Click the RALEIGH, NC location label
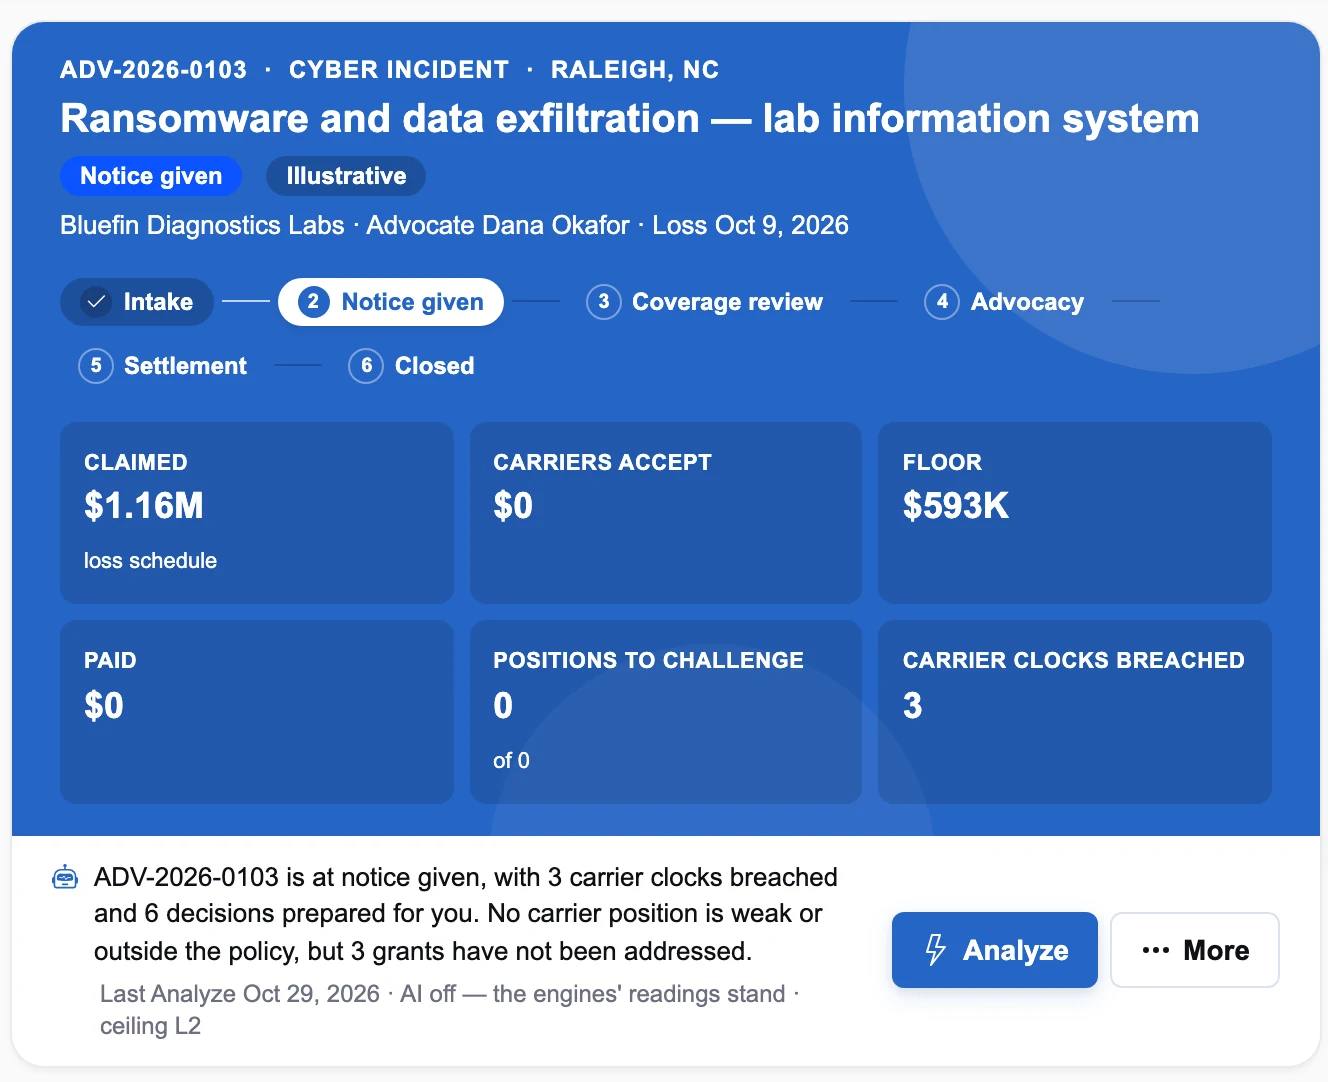This screenshot has width=1328, height=1082. pos(635,70)
